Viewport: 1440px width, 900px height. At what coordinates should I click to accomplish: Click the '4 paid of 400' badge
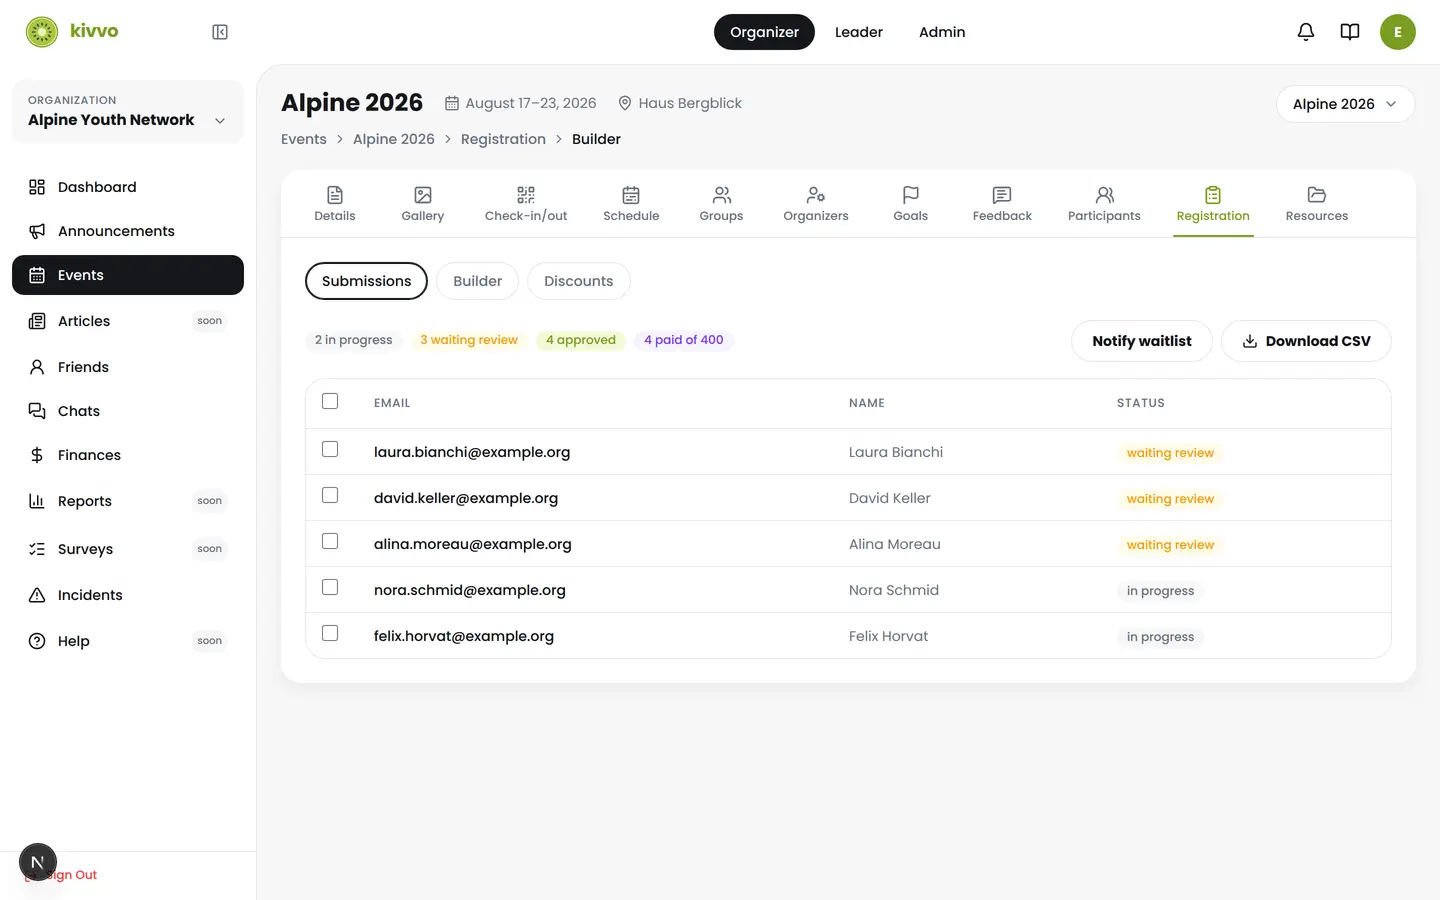(x=684, y=340)
